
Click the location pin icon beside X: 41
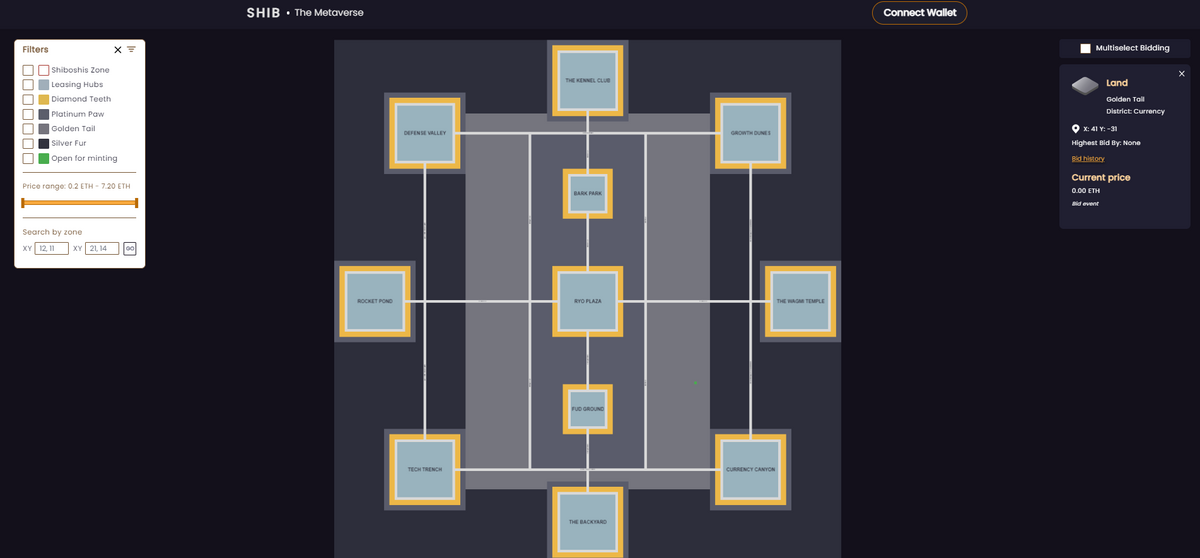pos(1076,129)
